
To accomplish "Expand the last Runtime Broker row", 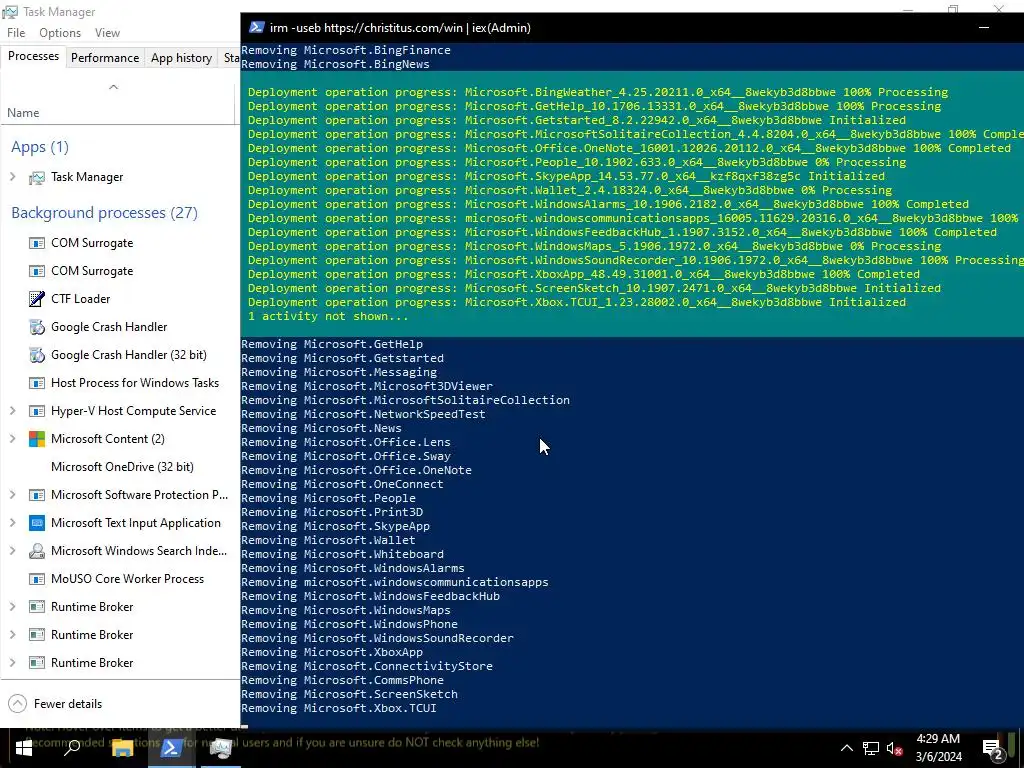I will pos(12,663).
